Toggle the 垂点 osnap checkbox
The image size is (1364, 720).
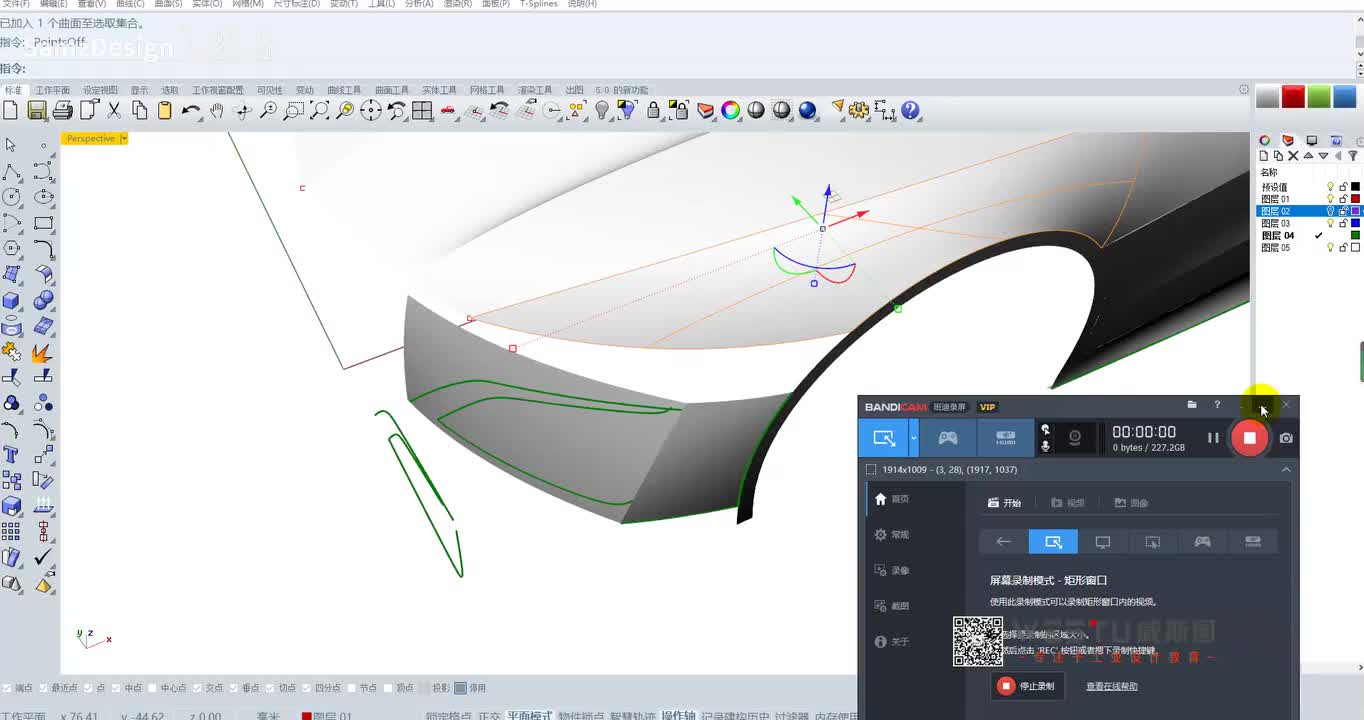(234, 688)
